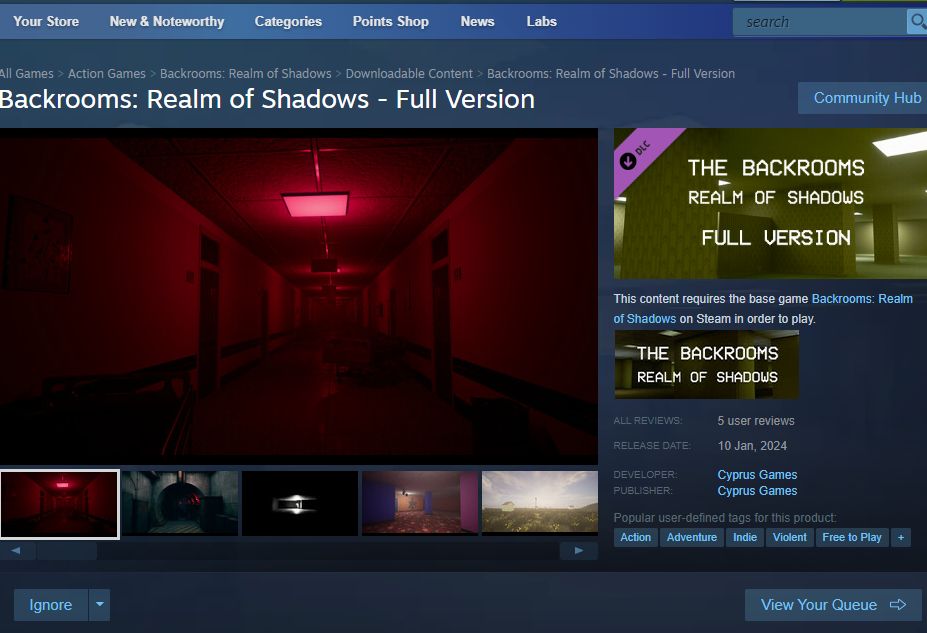
Task: Open the Categories menu
Action: click(x=288, y=21)
